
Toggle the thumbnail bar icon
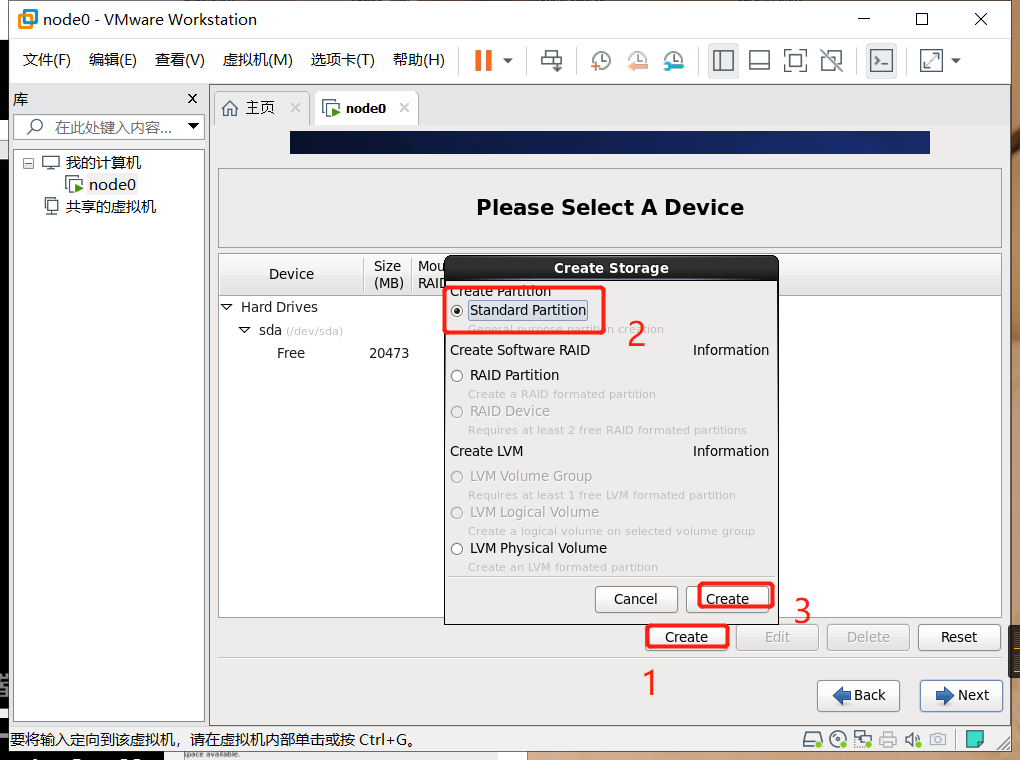click(759, 61)
